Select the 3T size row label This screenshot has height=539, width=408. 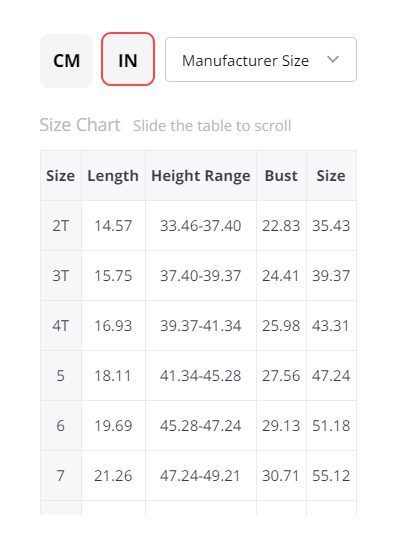point(61,276)
